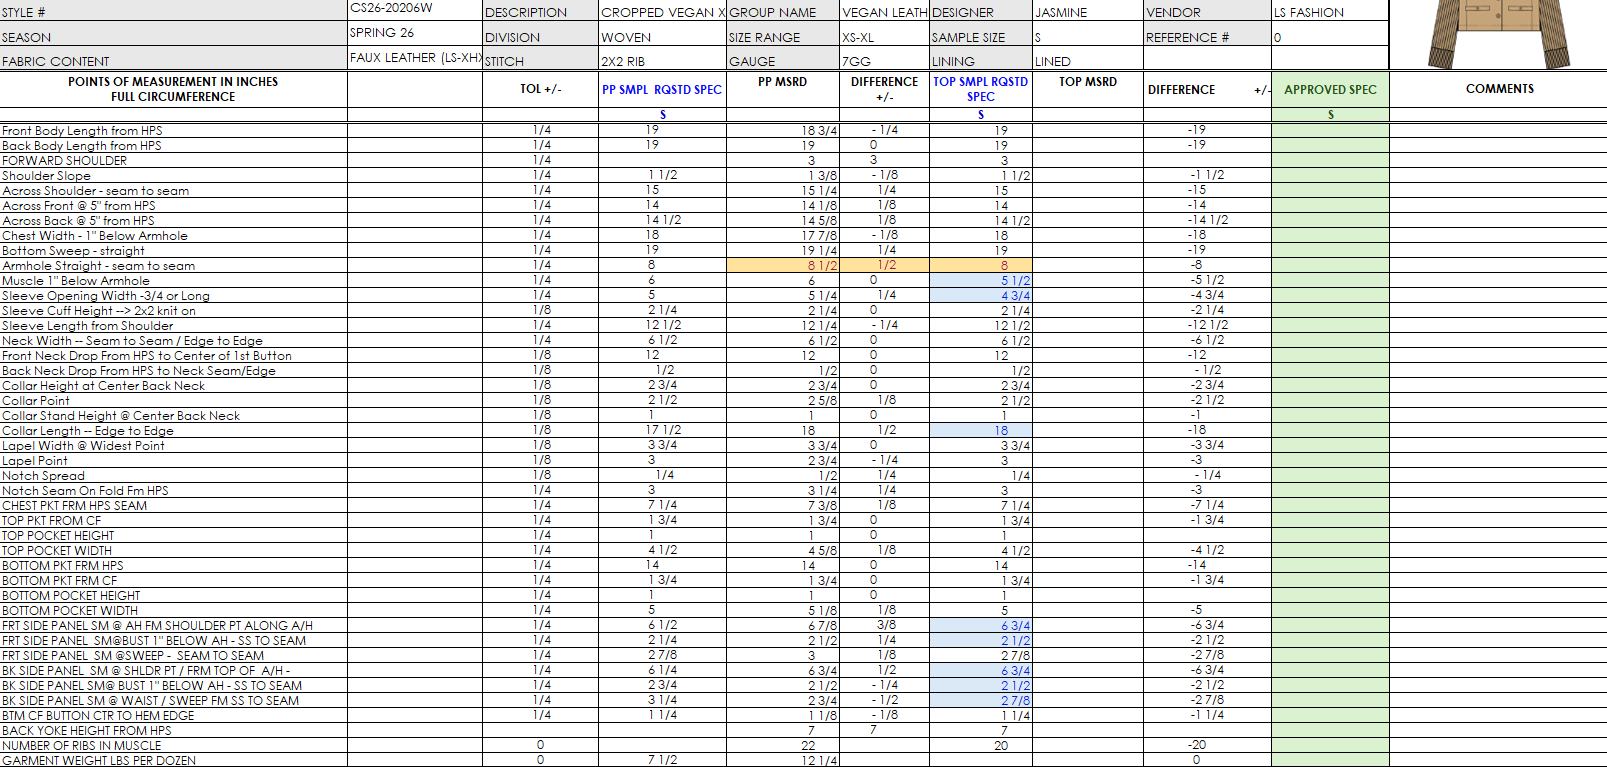Click blue 5 1/2 cell in Muscle row
Viewport: 1607px width, 767px height.
tap(981, 281)
